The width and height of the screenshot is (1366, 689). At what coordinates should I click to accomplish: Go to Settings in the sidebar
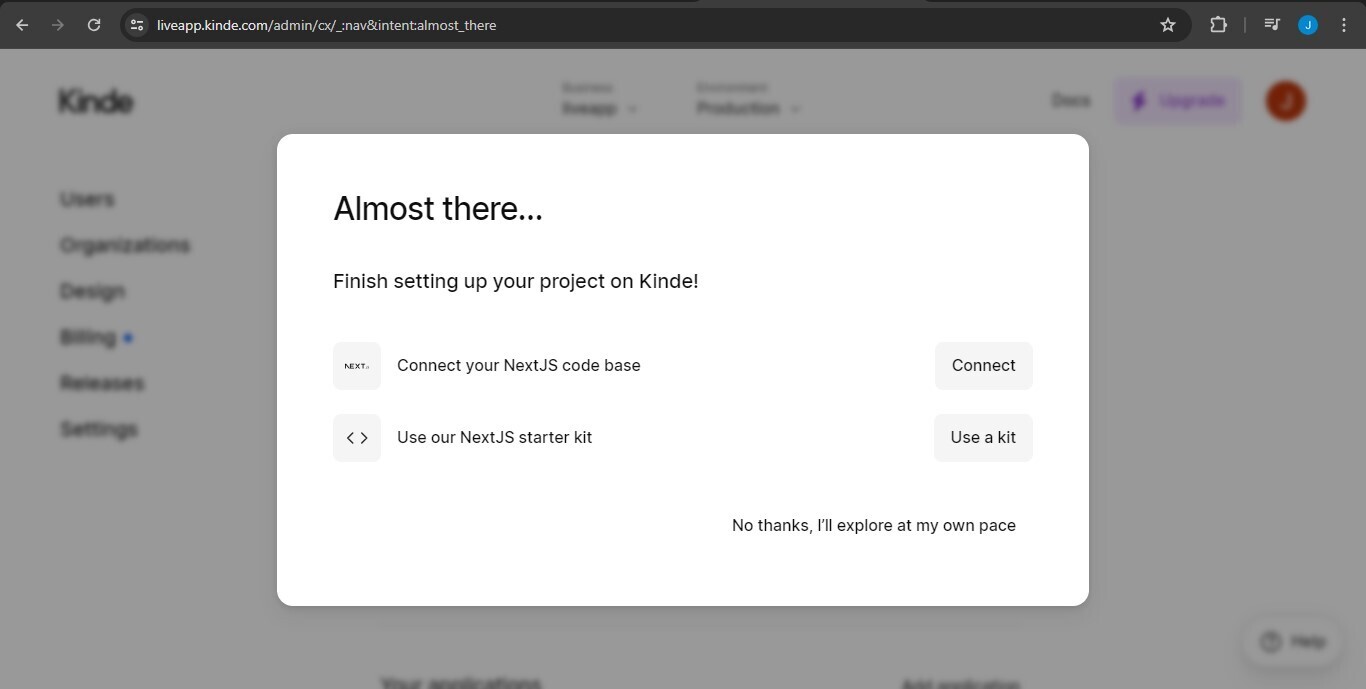tap(99, 430)
